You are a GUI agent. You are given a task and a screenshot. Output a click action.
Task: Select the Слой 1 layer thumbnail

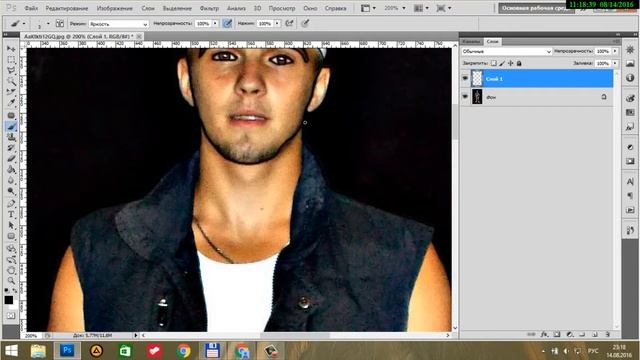477,78
